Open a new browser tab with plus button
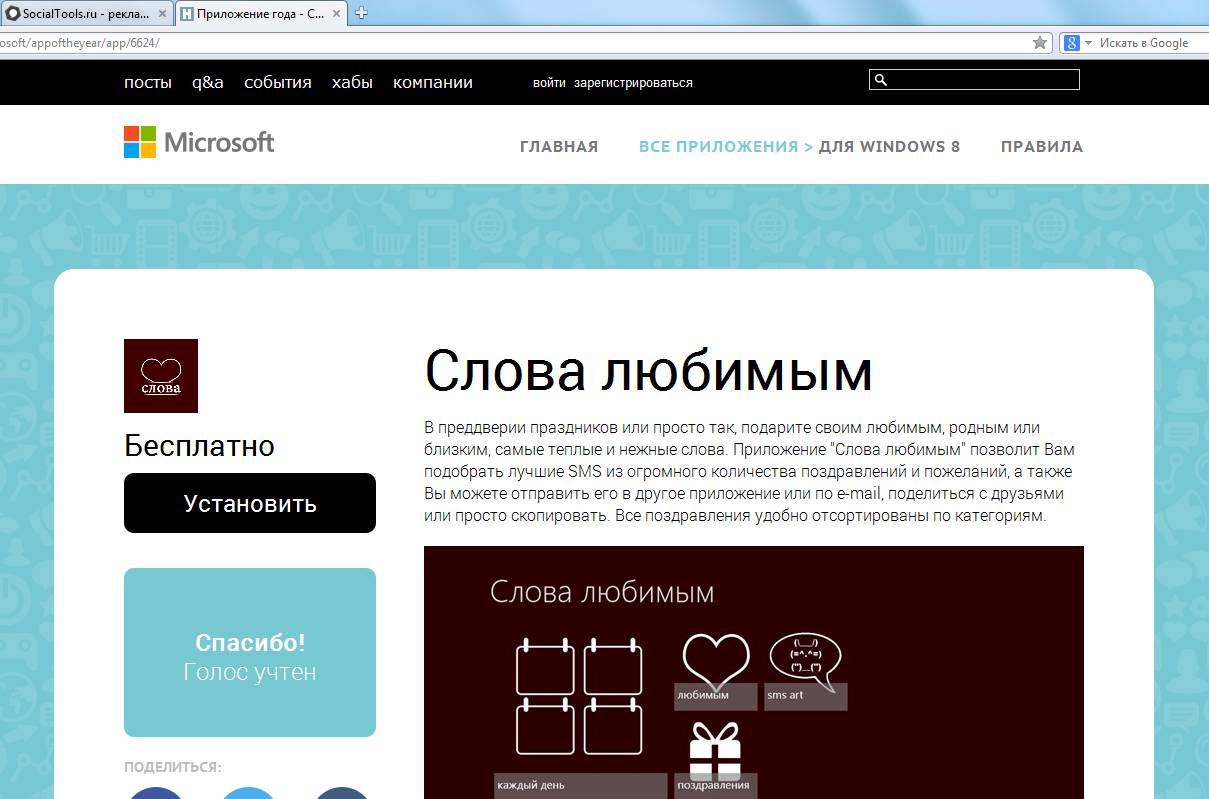The width and height of the screenshot is (1209, 799). (x=362, y=14)
